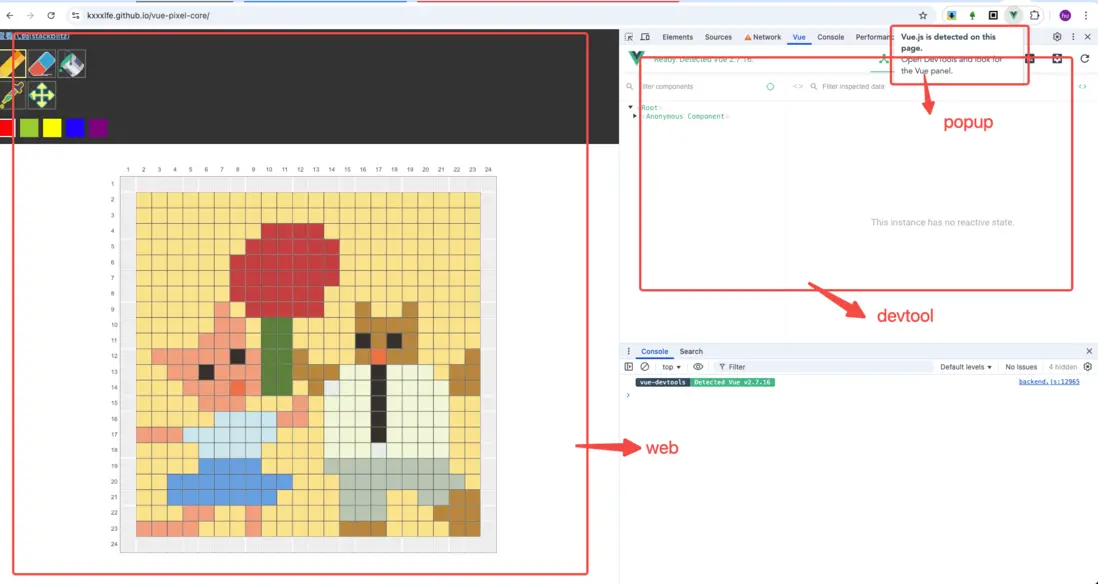
Task: Click the console prompt chevron
Action: [627, 395]
